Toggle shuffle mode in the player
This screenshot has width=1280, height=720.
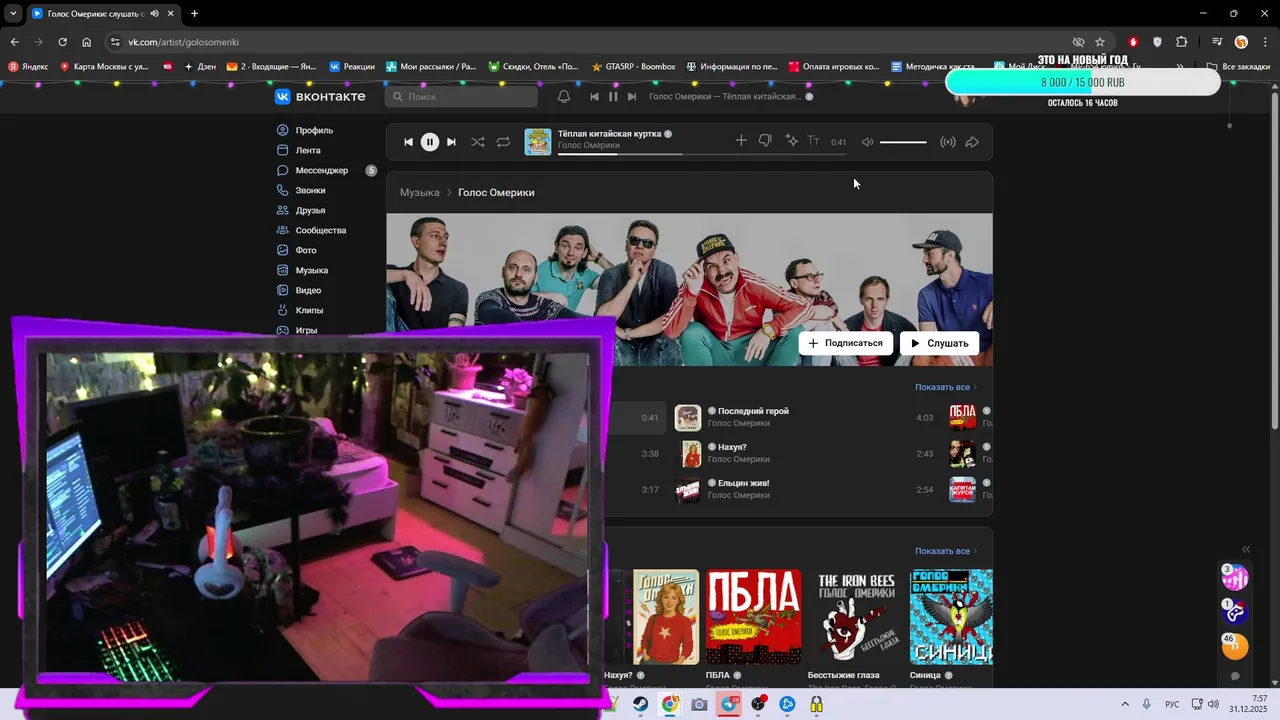(478, 142)
